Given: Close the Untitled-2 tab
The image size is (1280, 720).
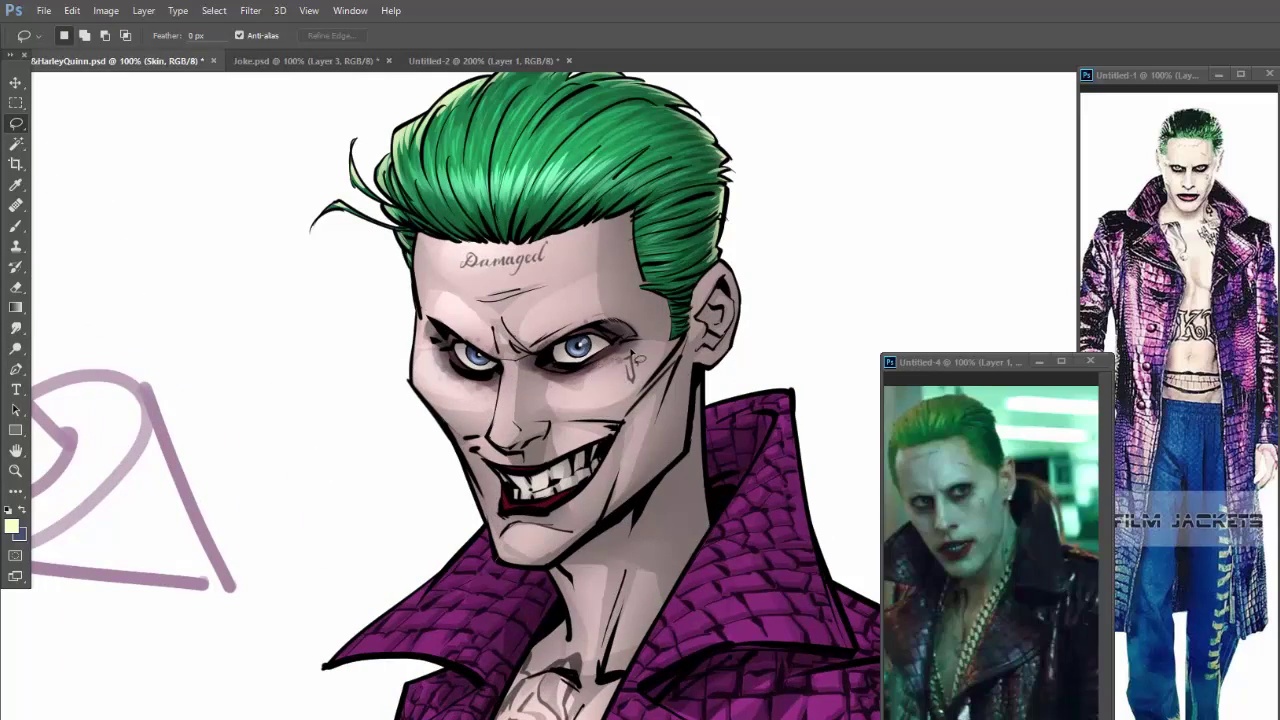Looking at the screenshot, I should click(x=569, y=61).
